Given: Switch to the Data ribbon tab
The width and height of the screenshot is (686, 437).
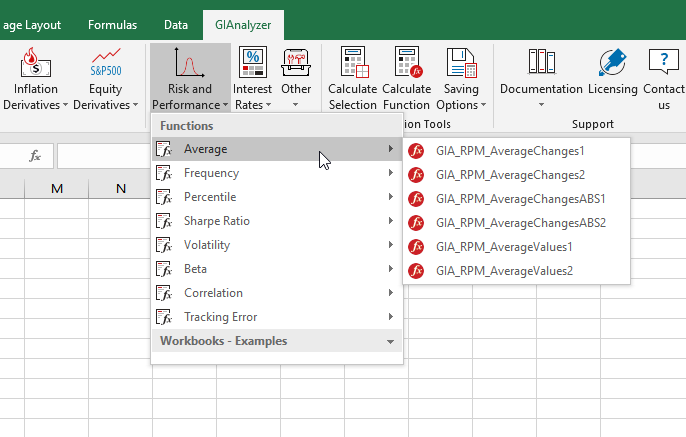Looking at the screenshot, I should click(176, 25).
